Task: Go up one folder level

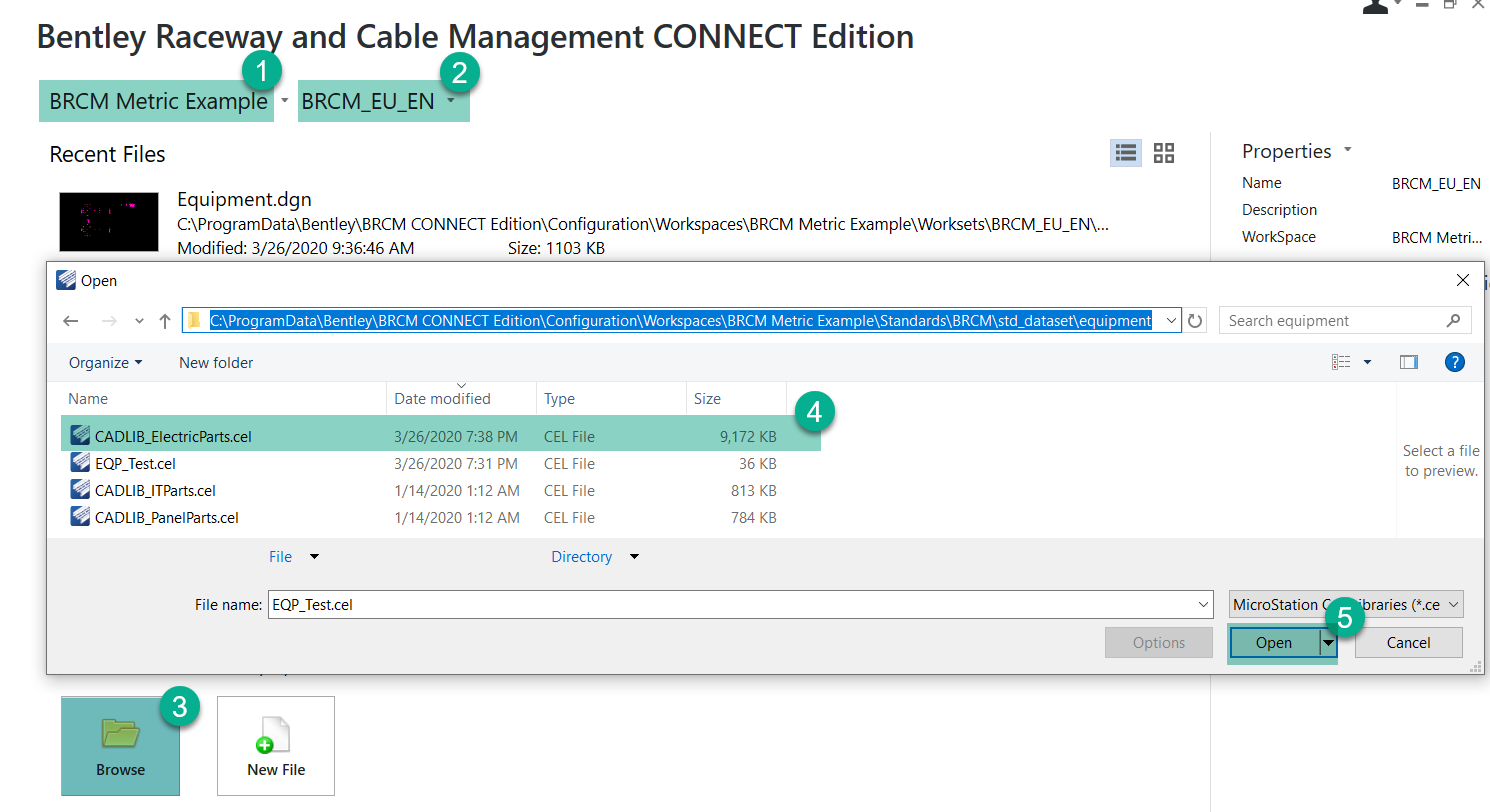Action: click(x=165, y=321)
